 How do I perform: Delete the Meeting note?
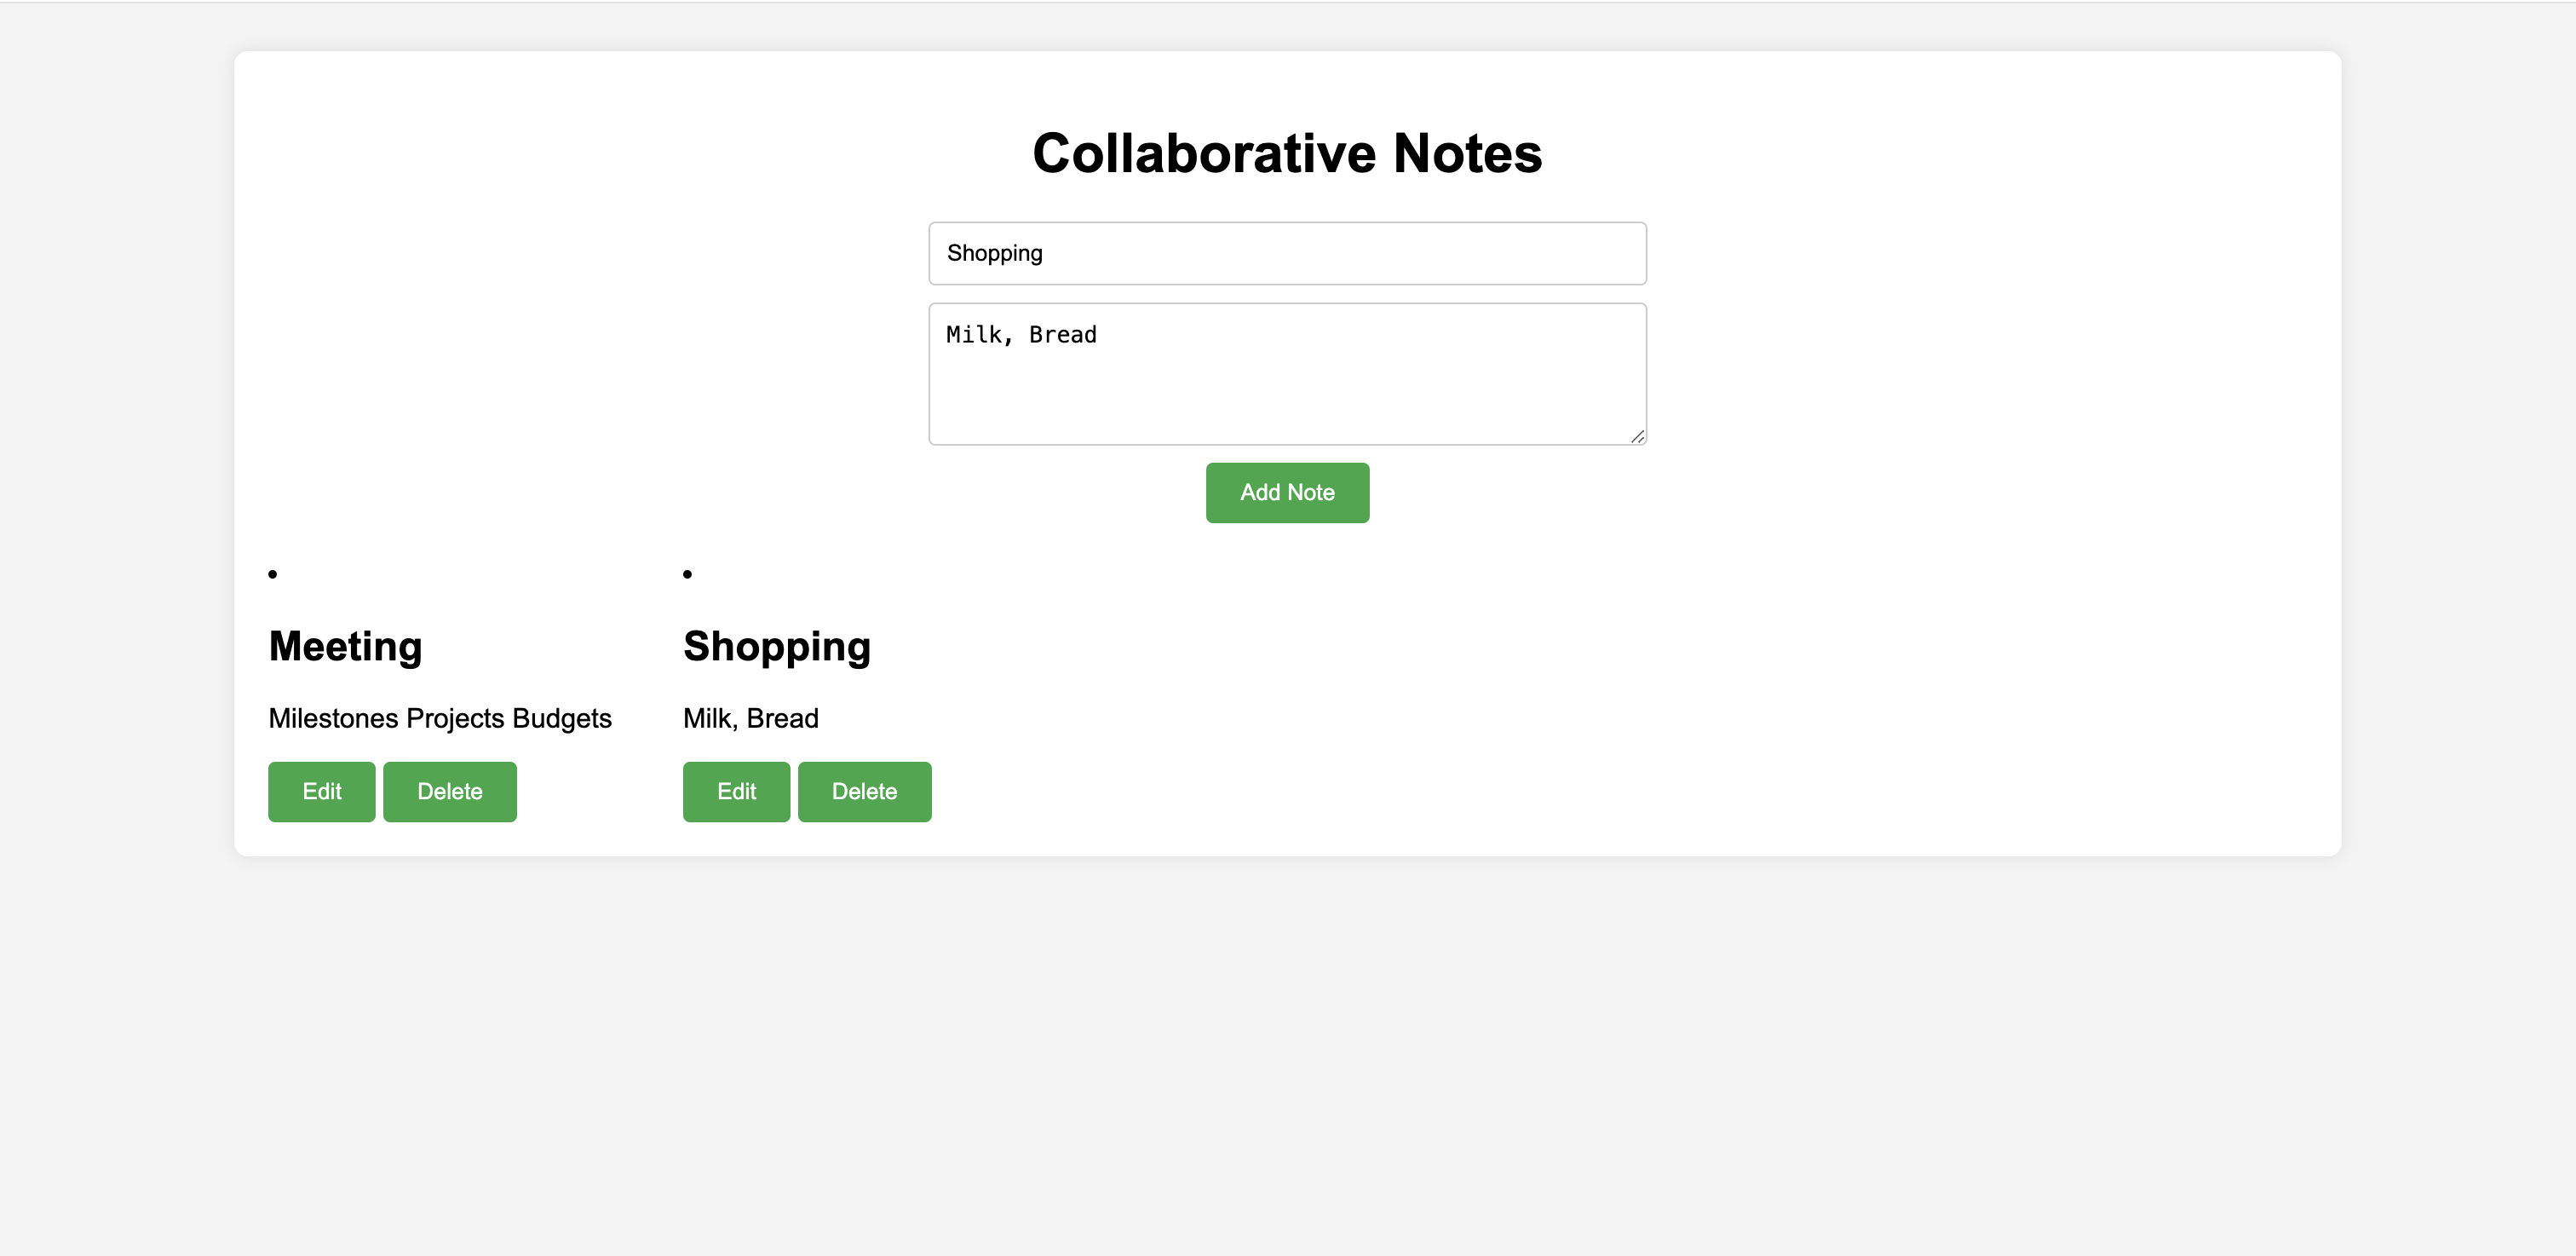point(449,791)
